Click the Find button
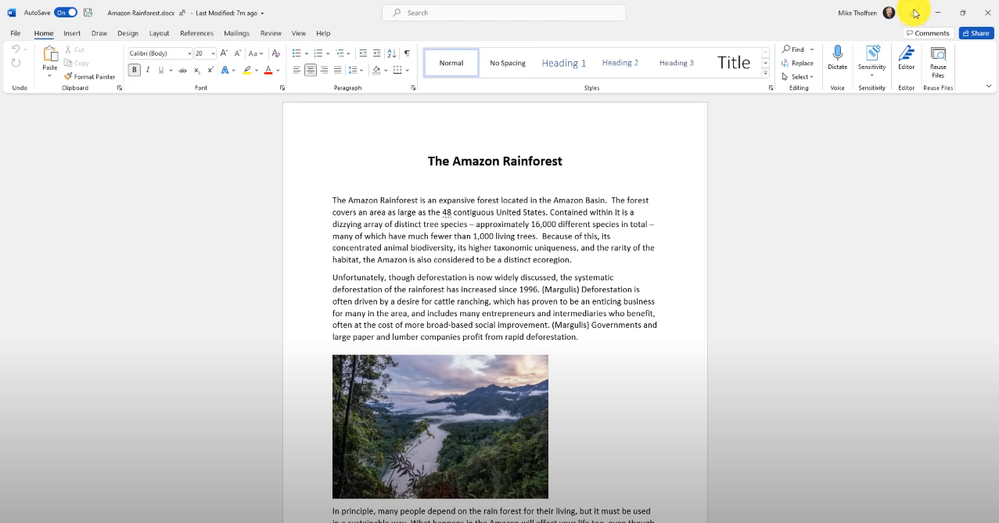This screenshot has height=523, width=999. tap(794, 49)
